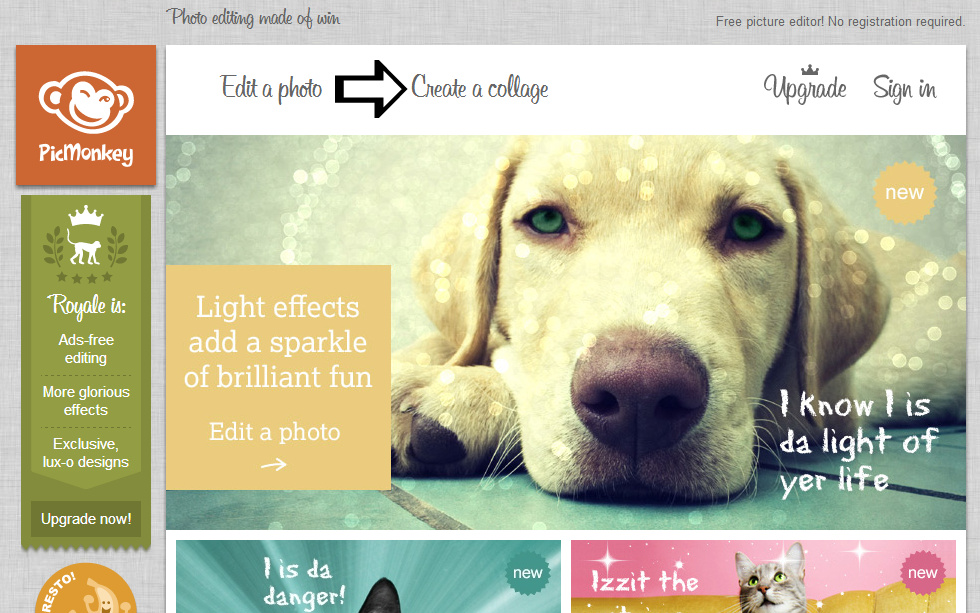Click the yellow 'new' badge on dog banner
Viewport: 980px width, 613px height.
click(x=904, y=192)
